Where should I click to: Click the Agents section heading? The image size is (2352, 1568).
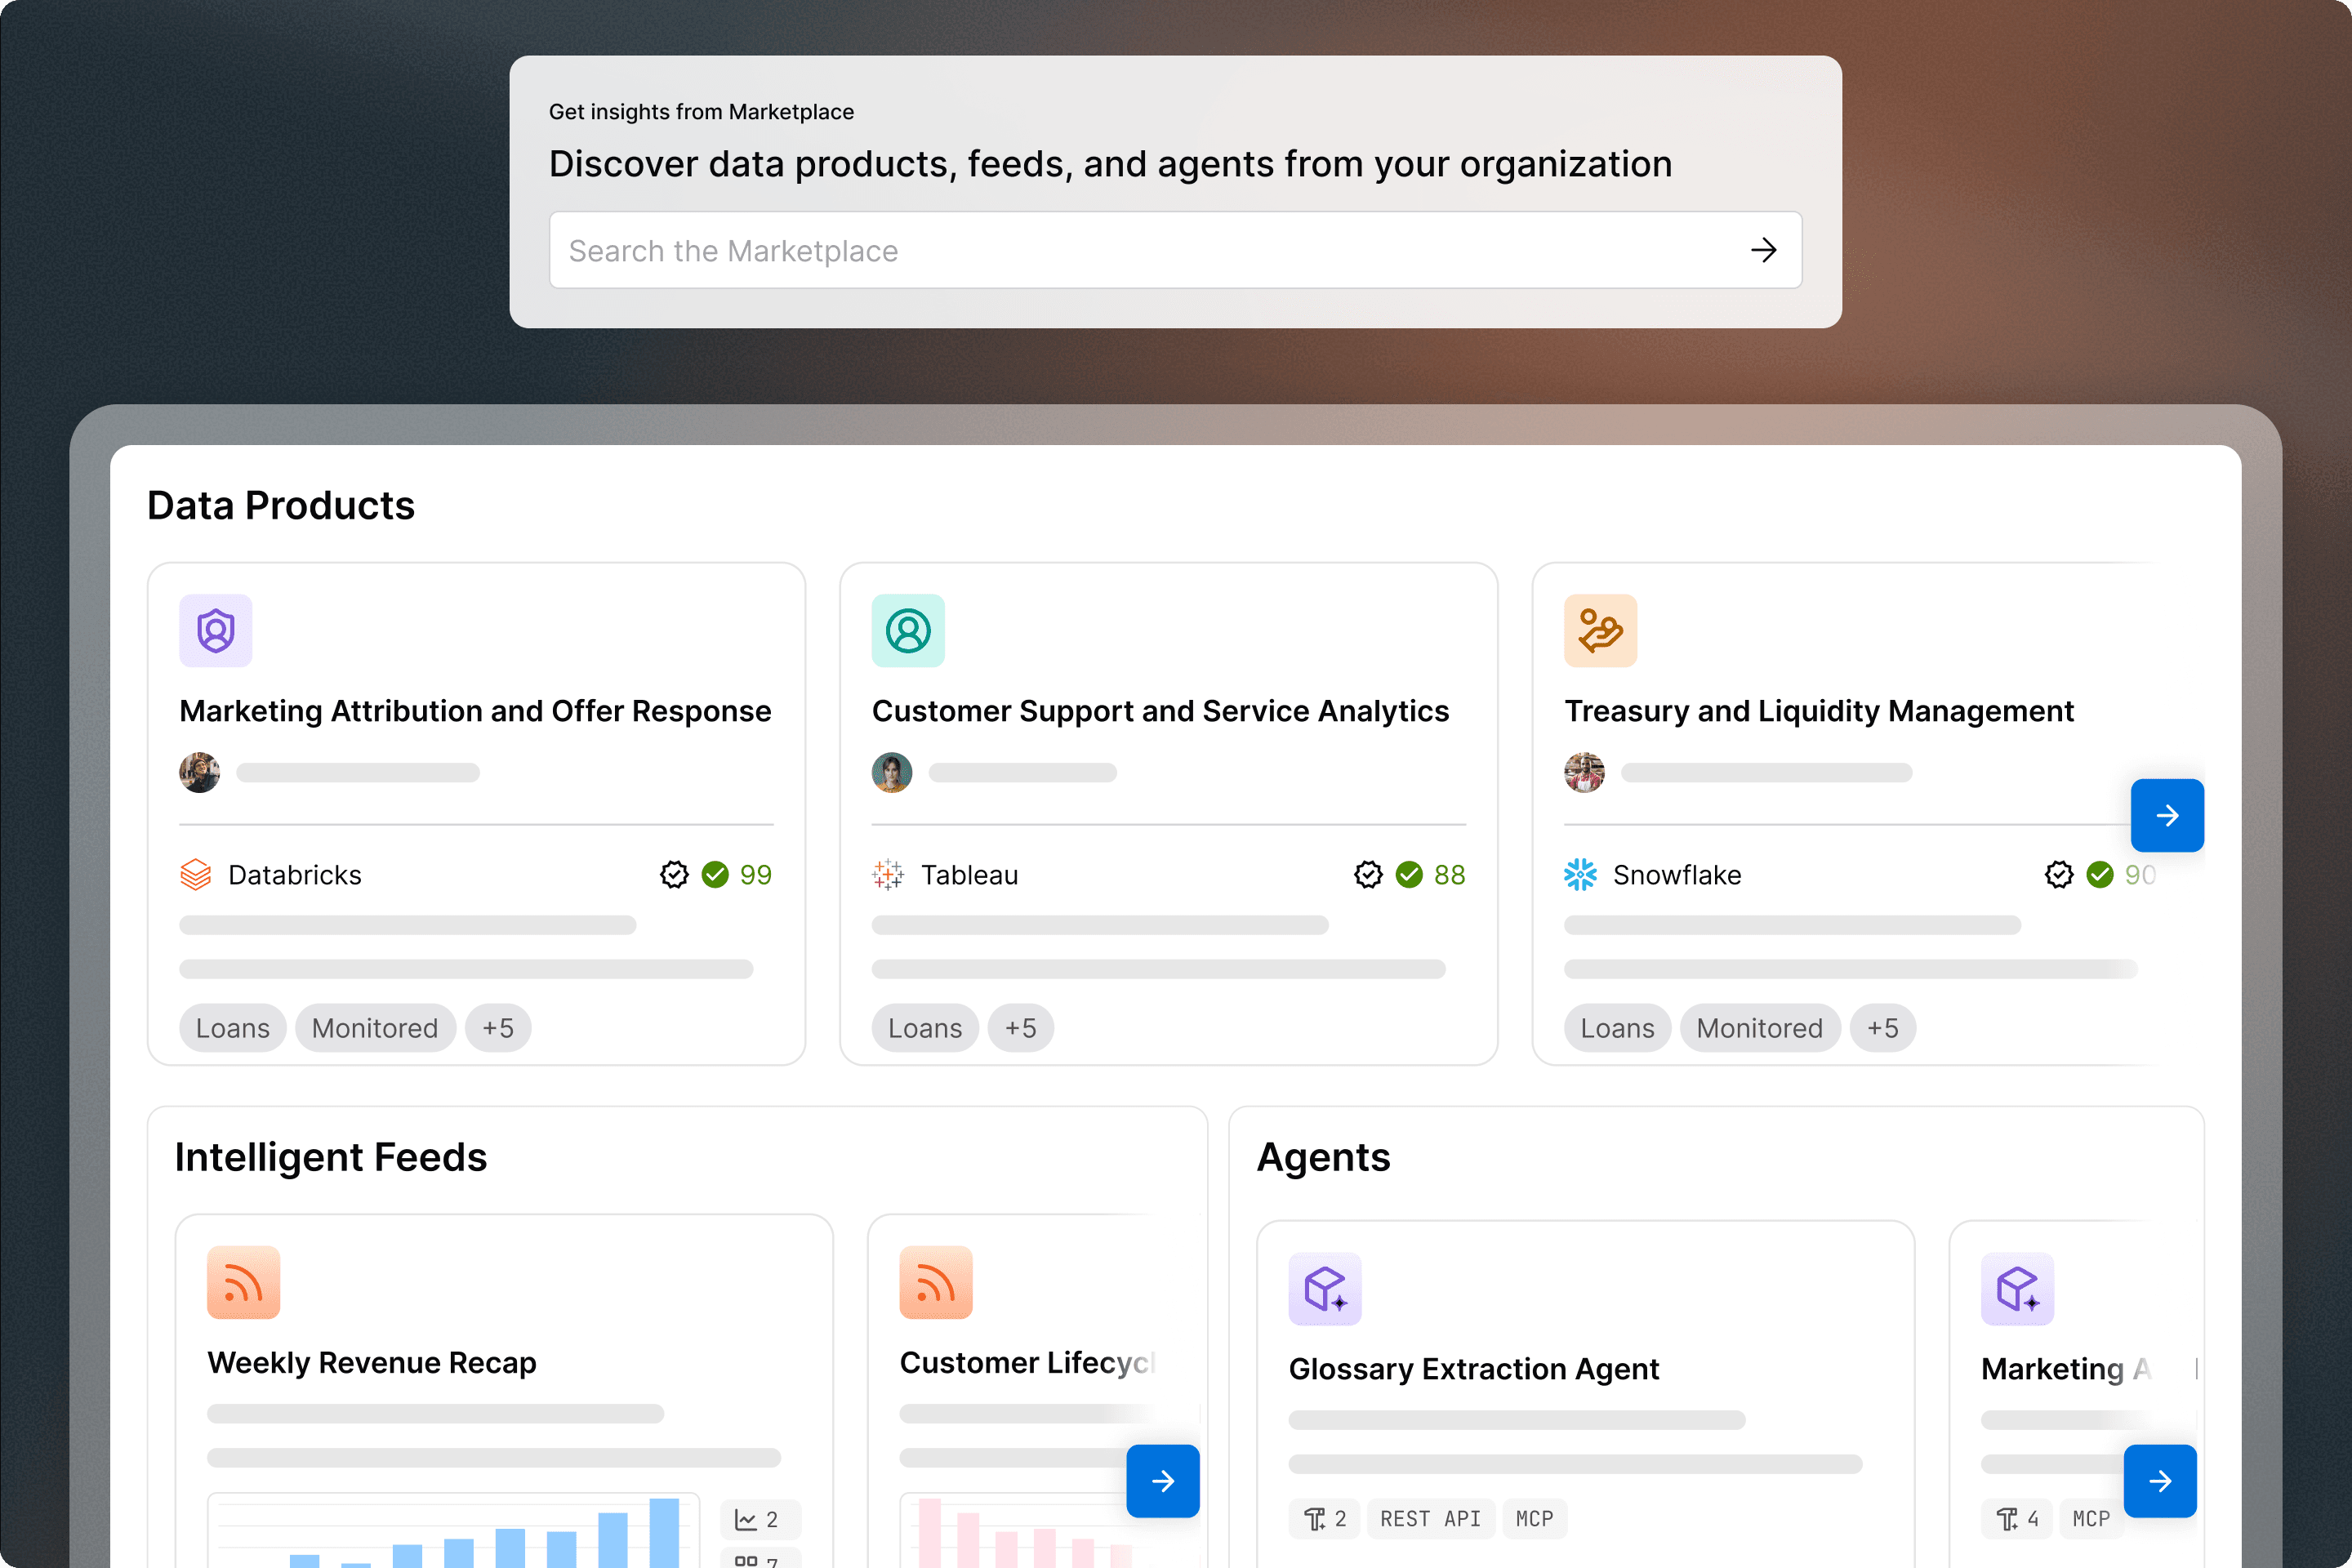(1323, 1157)
